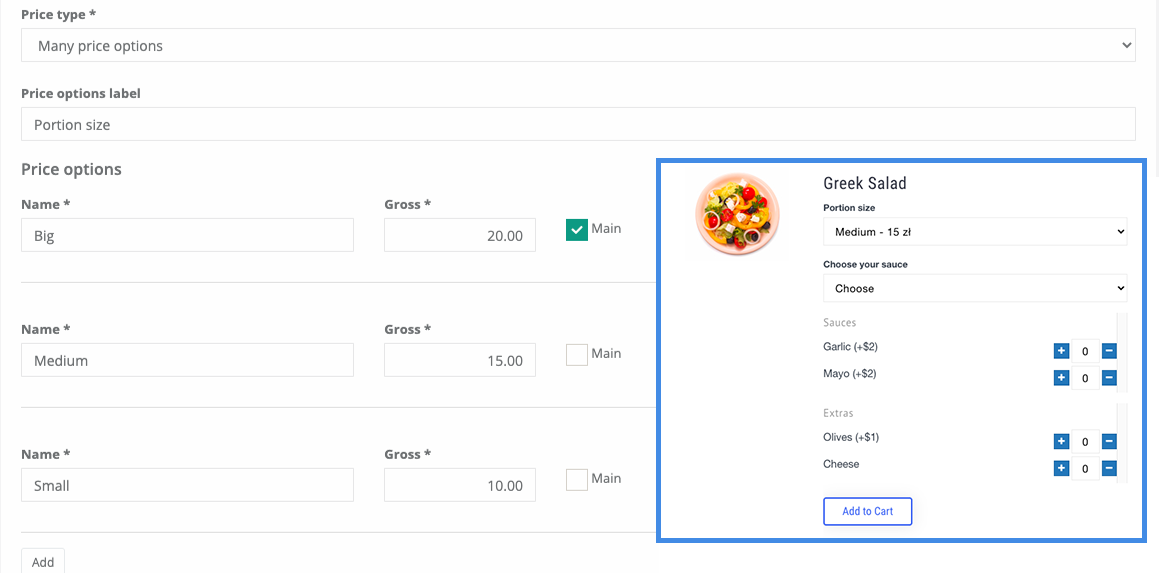Reduce Cheese count with minus icon

pos(1109,469)
